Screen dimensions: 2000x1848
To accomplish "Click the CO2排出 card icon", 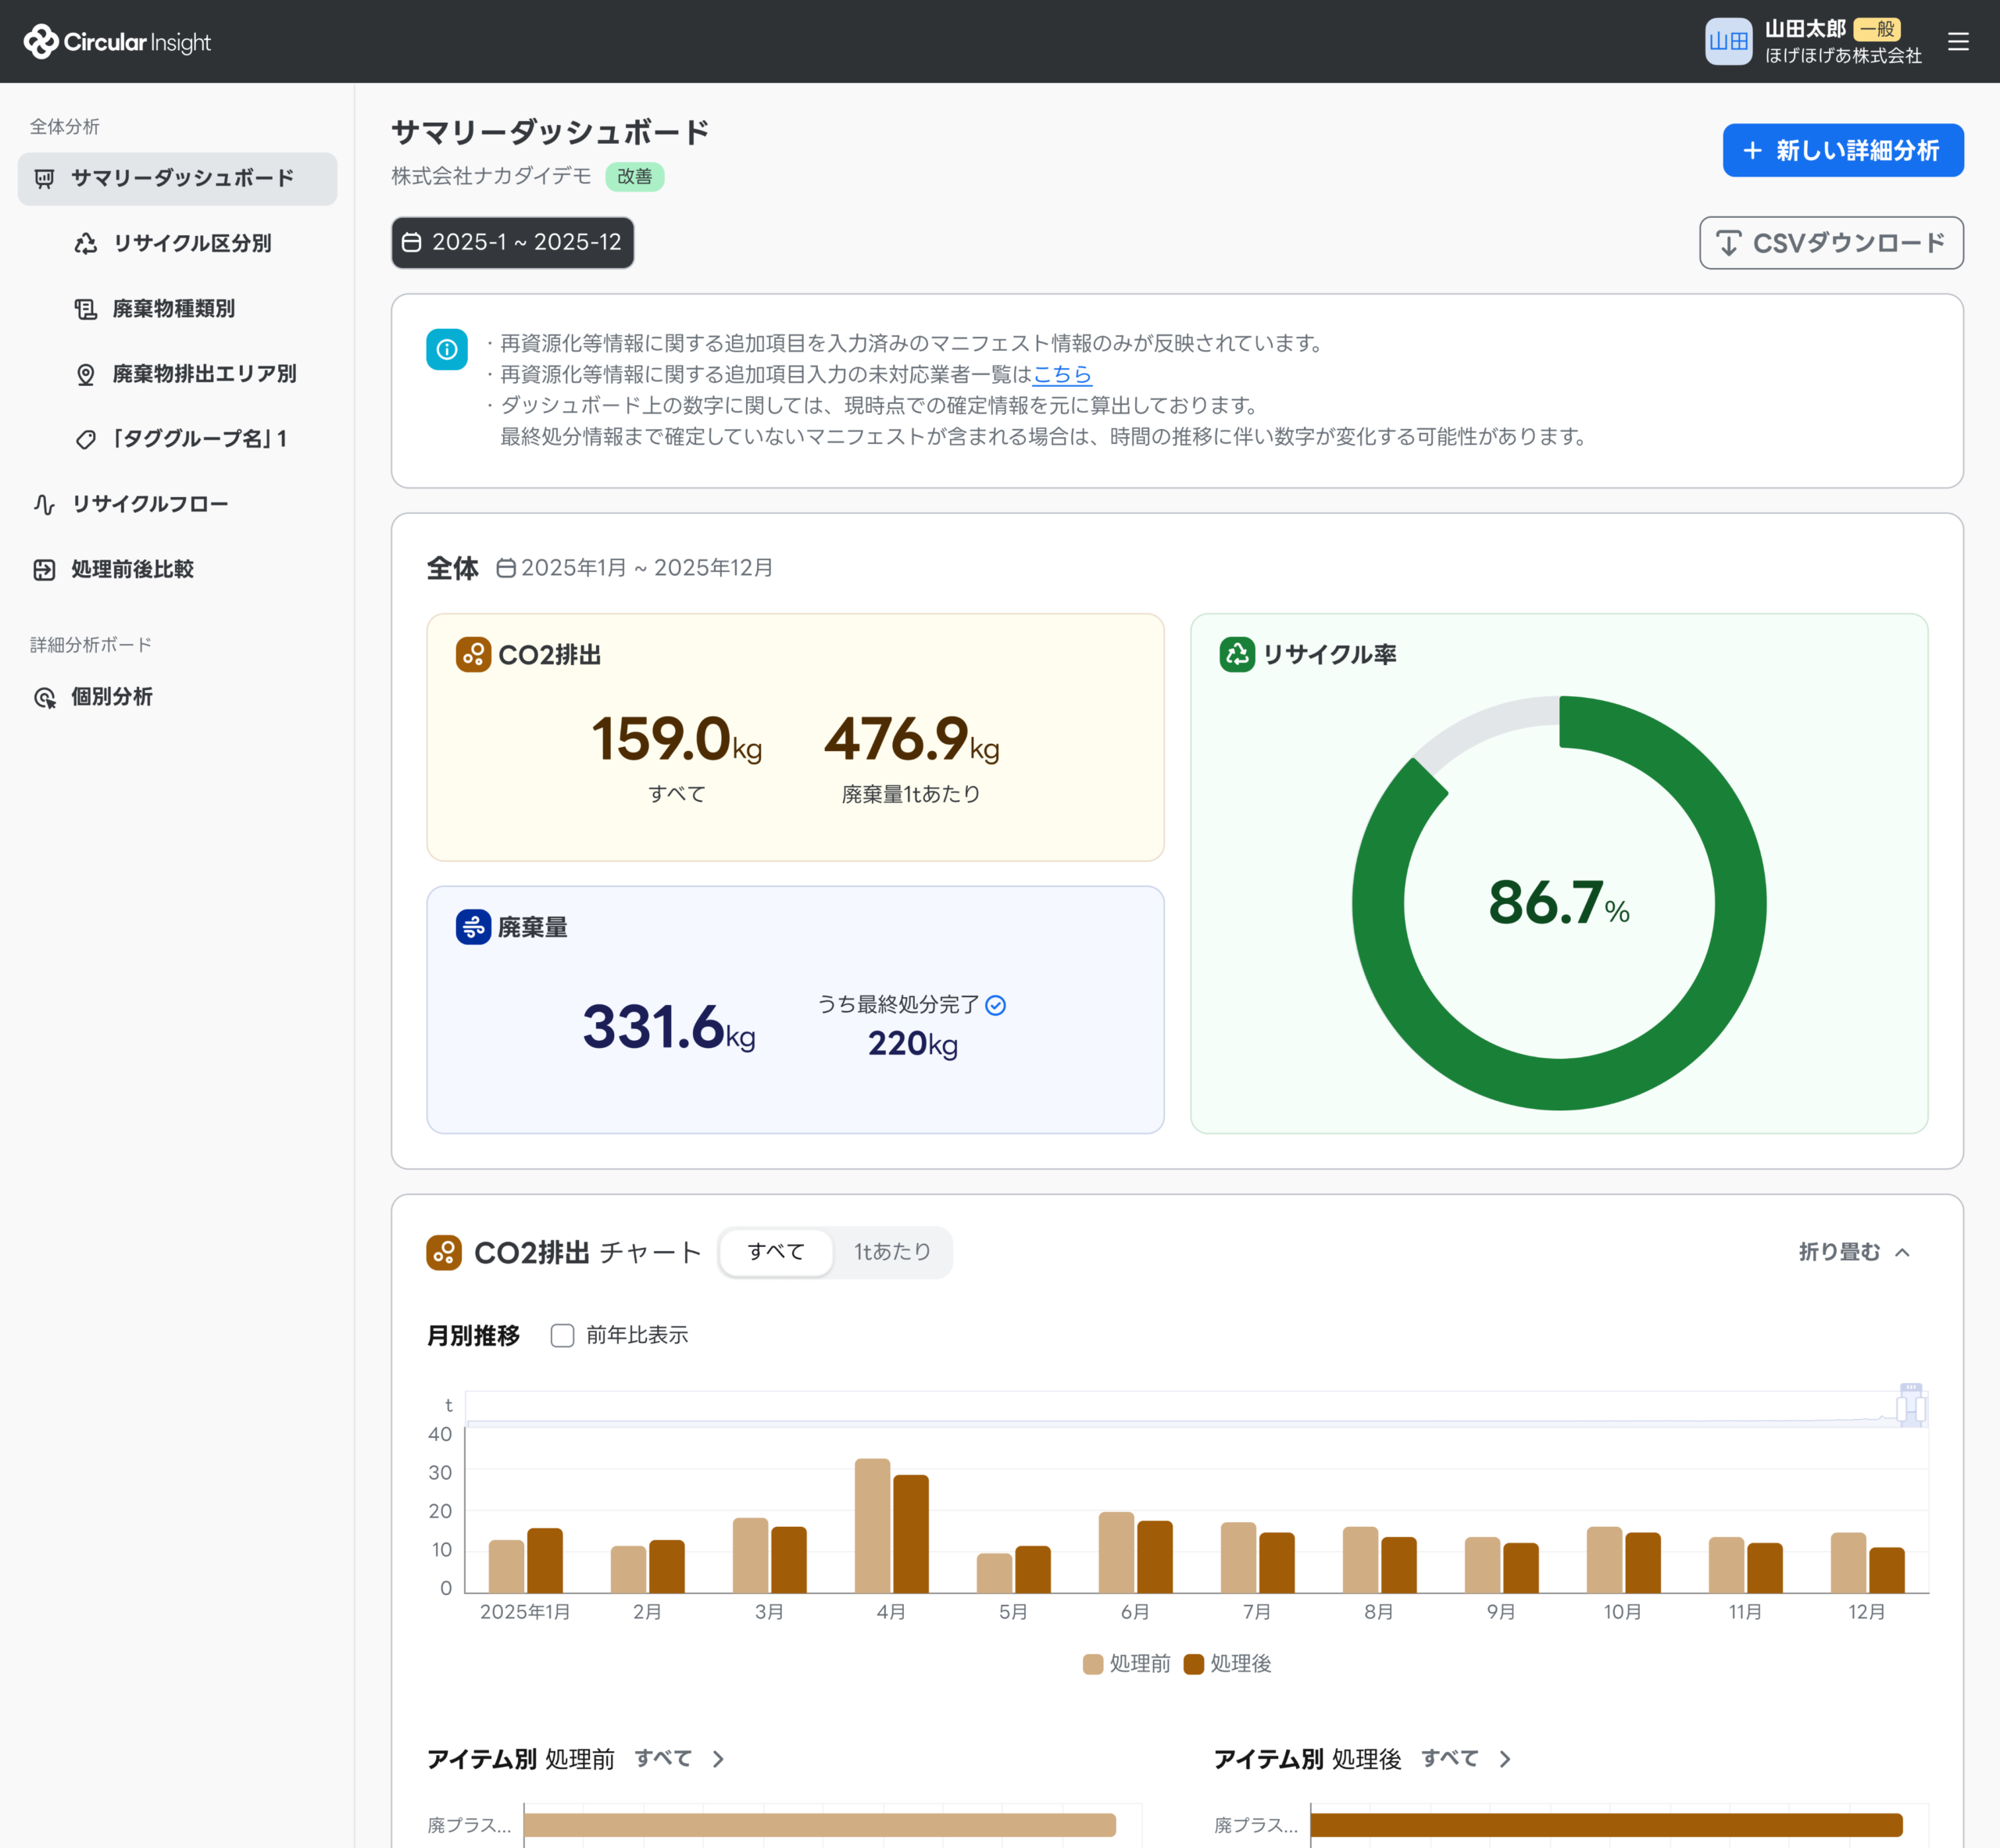I will (x=473, y=654).
